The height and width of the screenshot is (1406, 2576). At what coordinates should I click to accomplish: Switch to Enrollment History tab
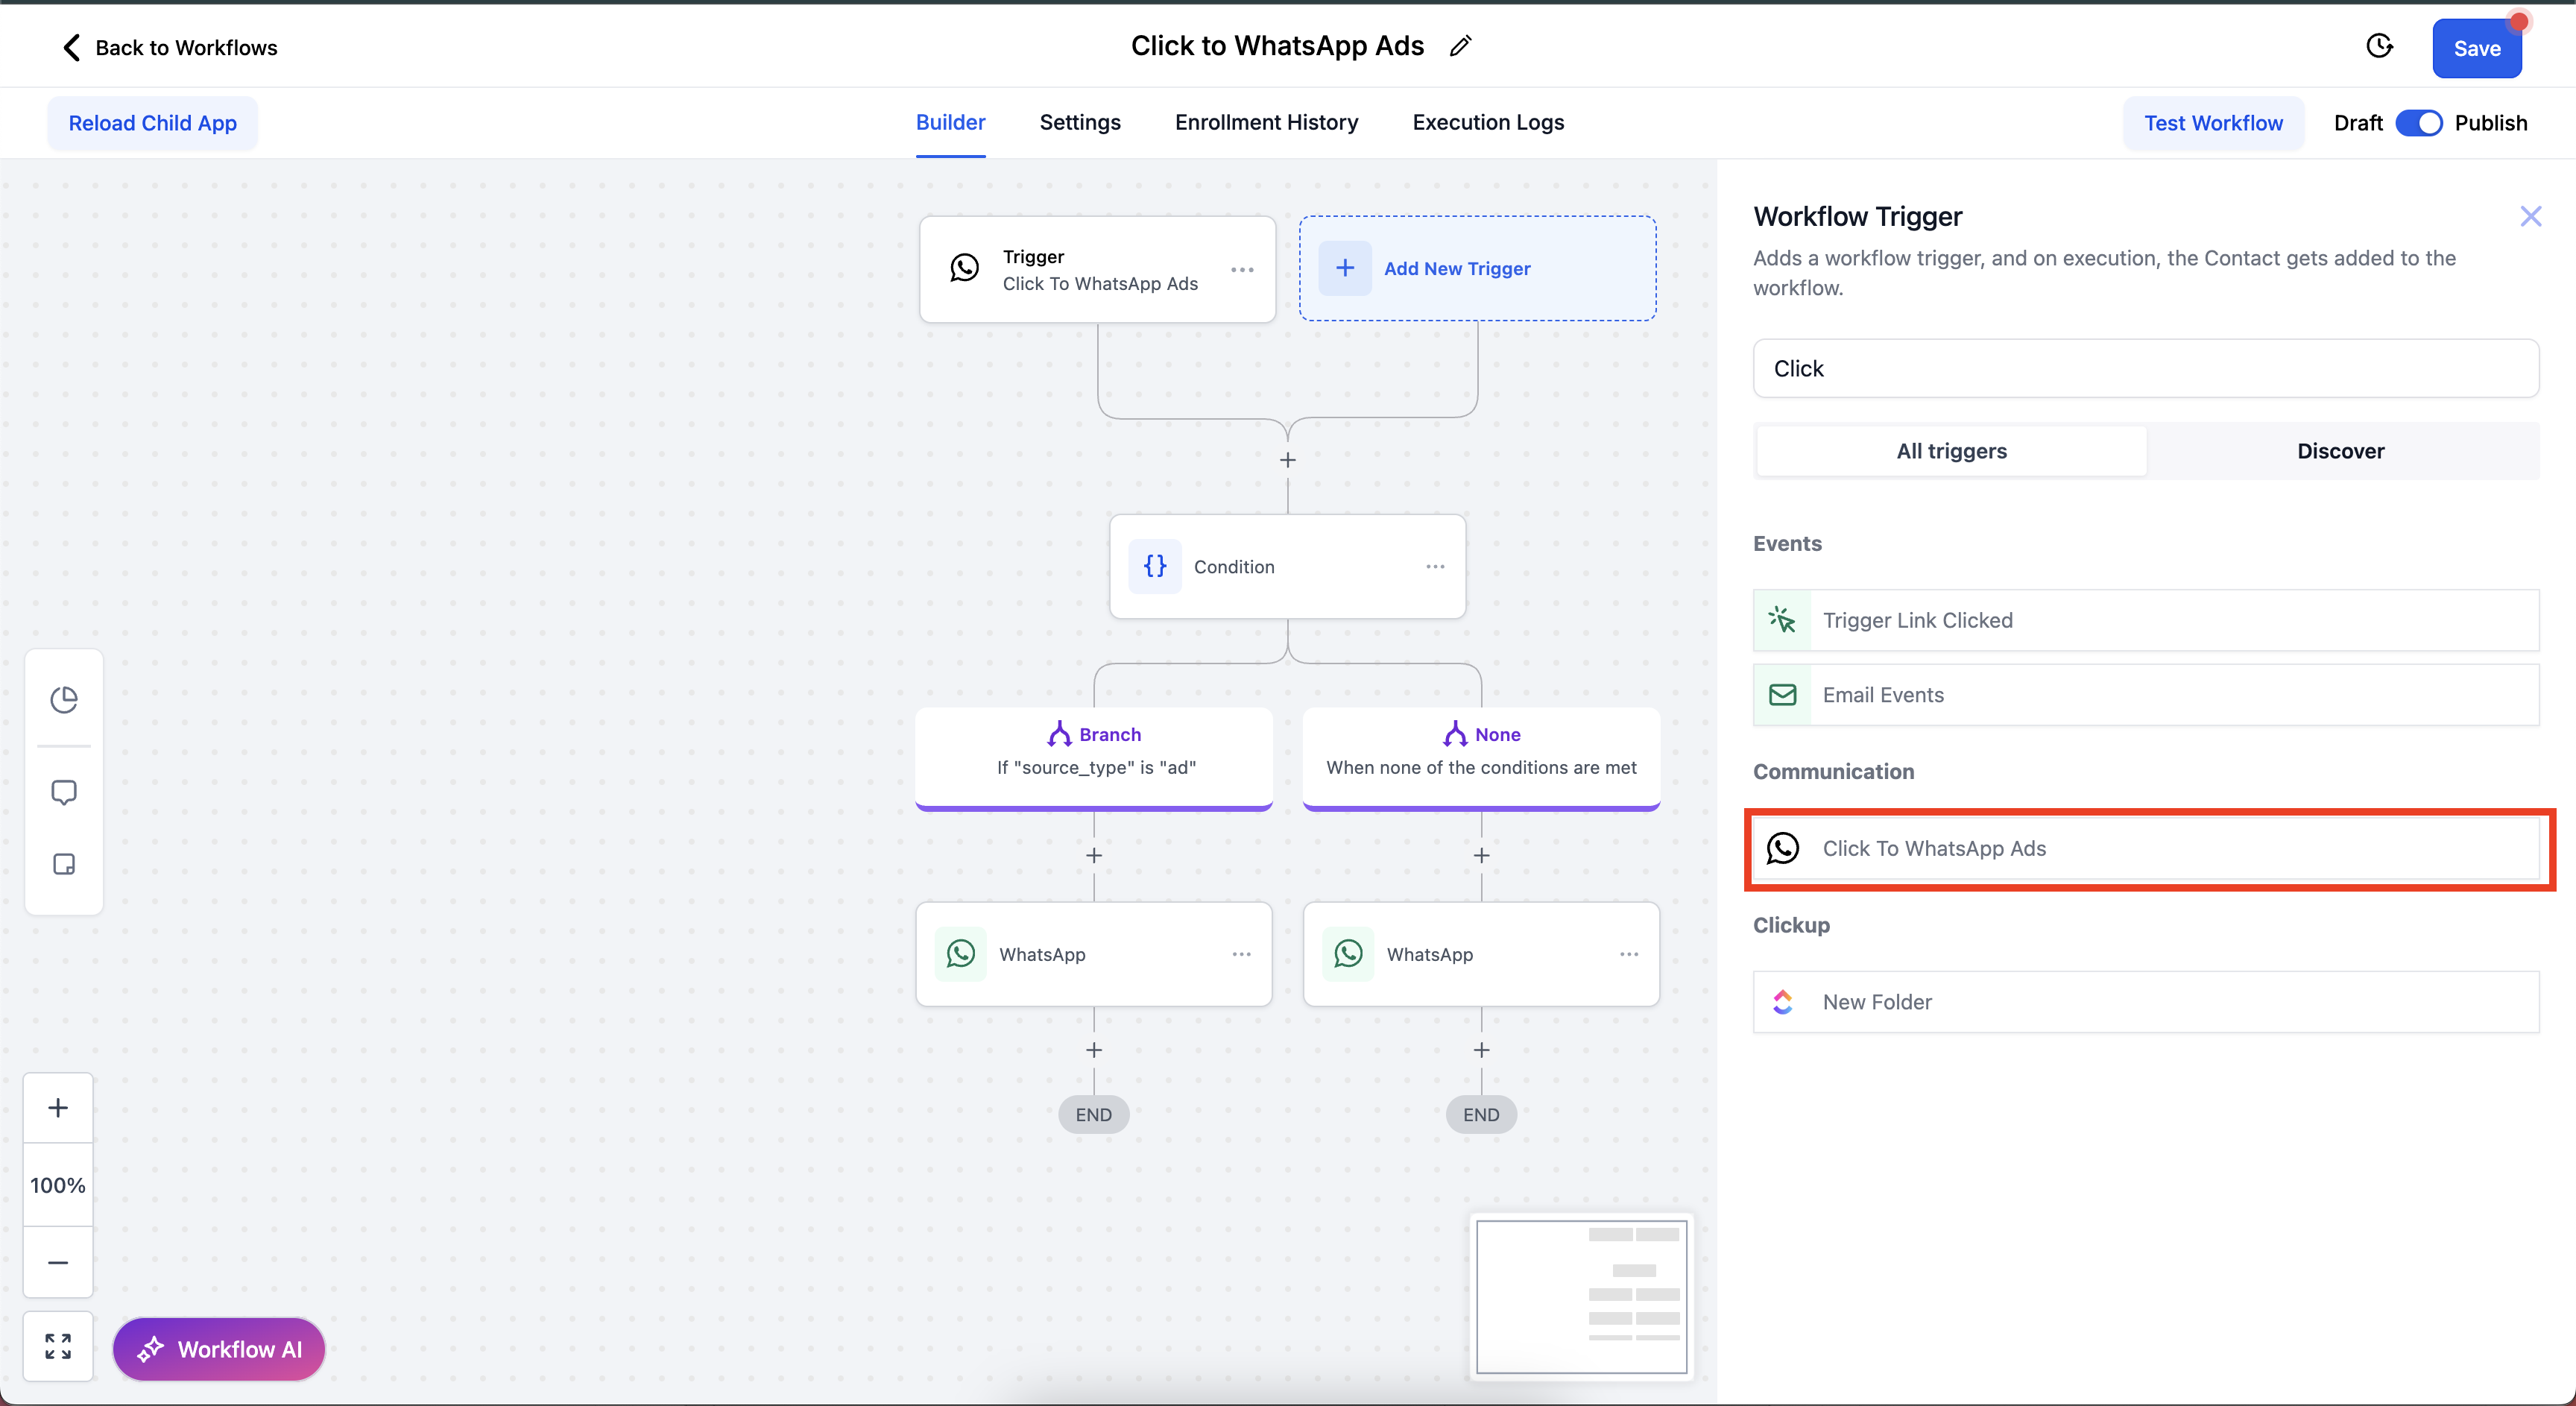pyautogui.click(x=1266, y=122)
